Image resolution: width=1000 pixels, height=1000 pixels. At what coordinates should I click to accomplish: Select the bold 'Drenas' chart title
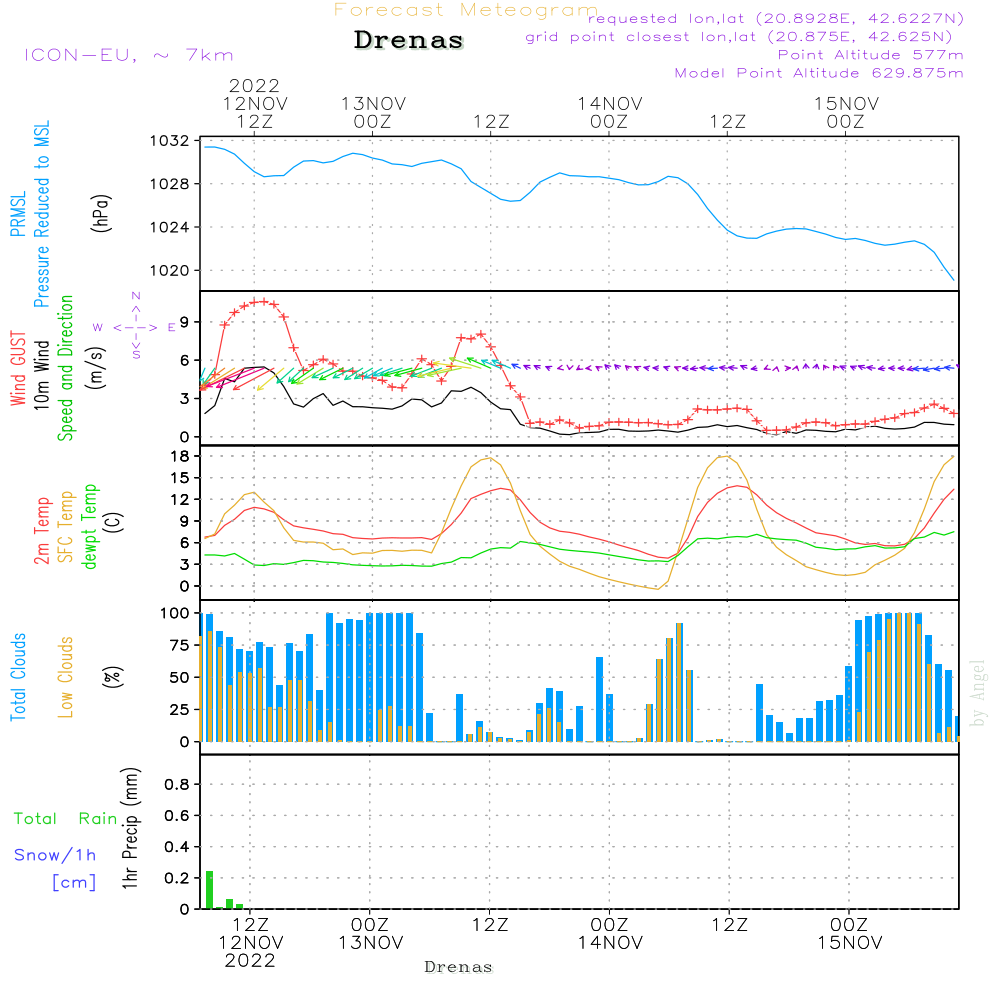pos(409,41)
